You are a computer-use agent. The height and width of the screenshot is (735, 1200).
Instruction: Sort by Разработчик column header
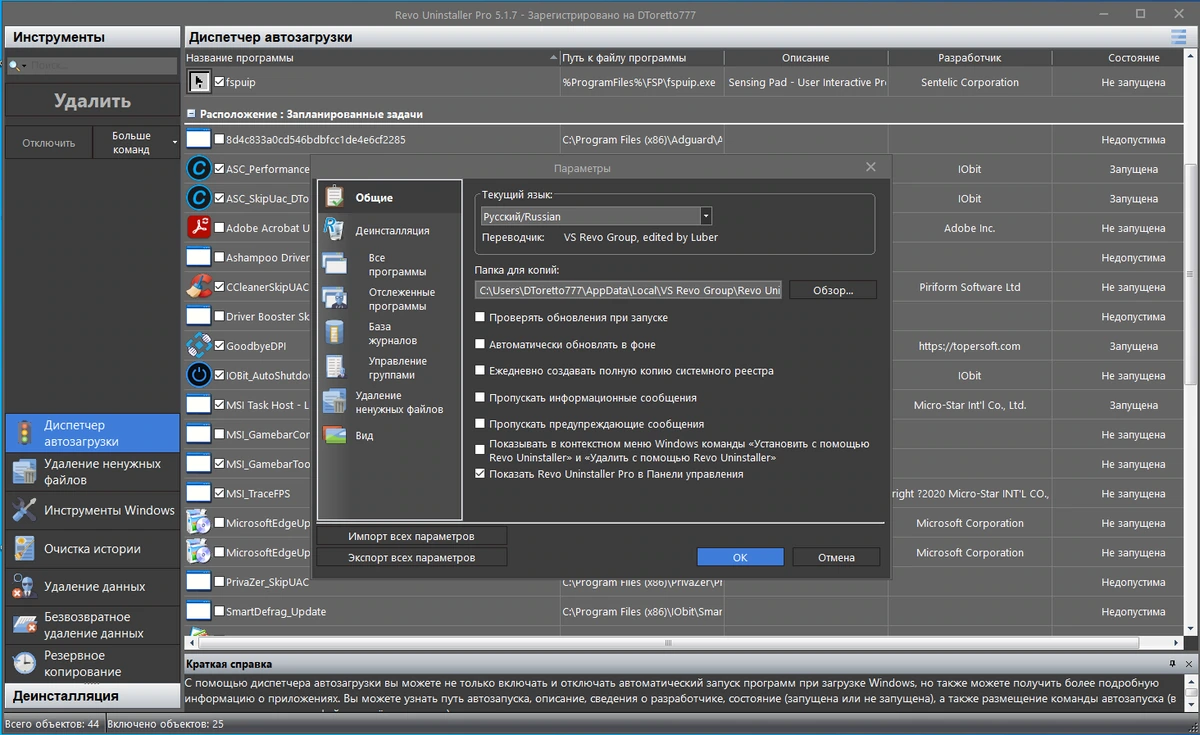click(969, 58)
